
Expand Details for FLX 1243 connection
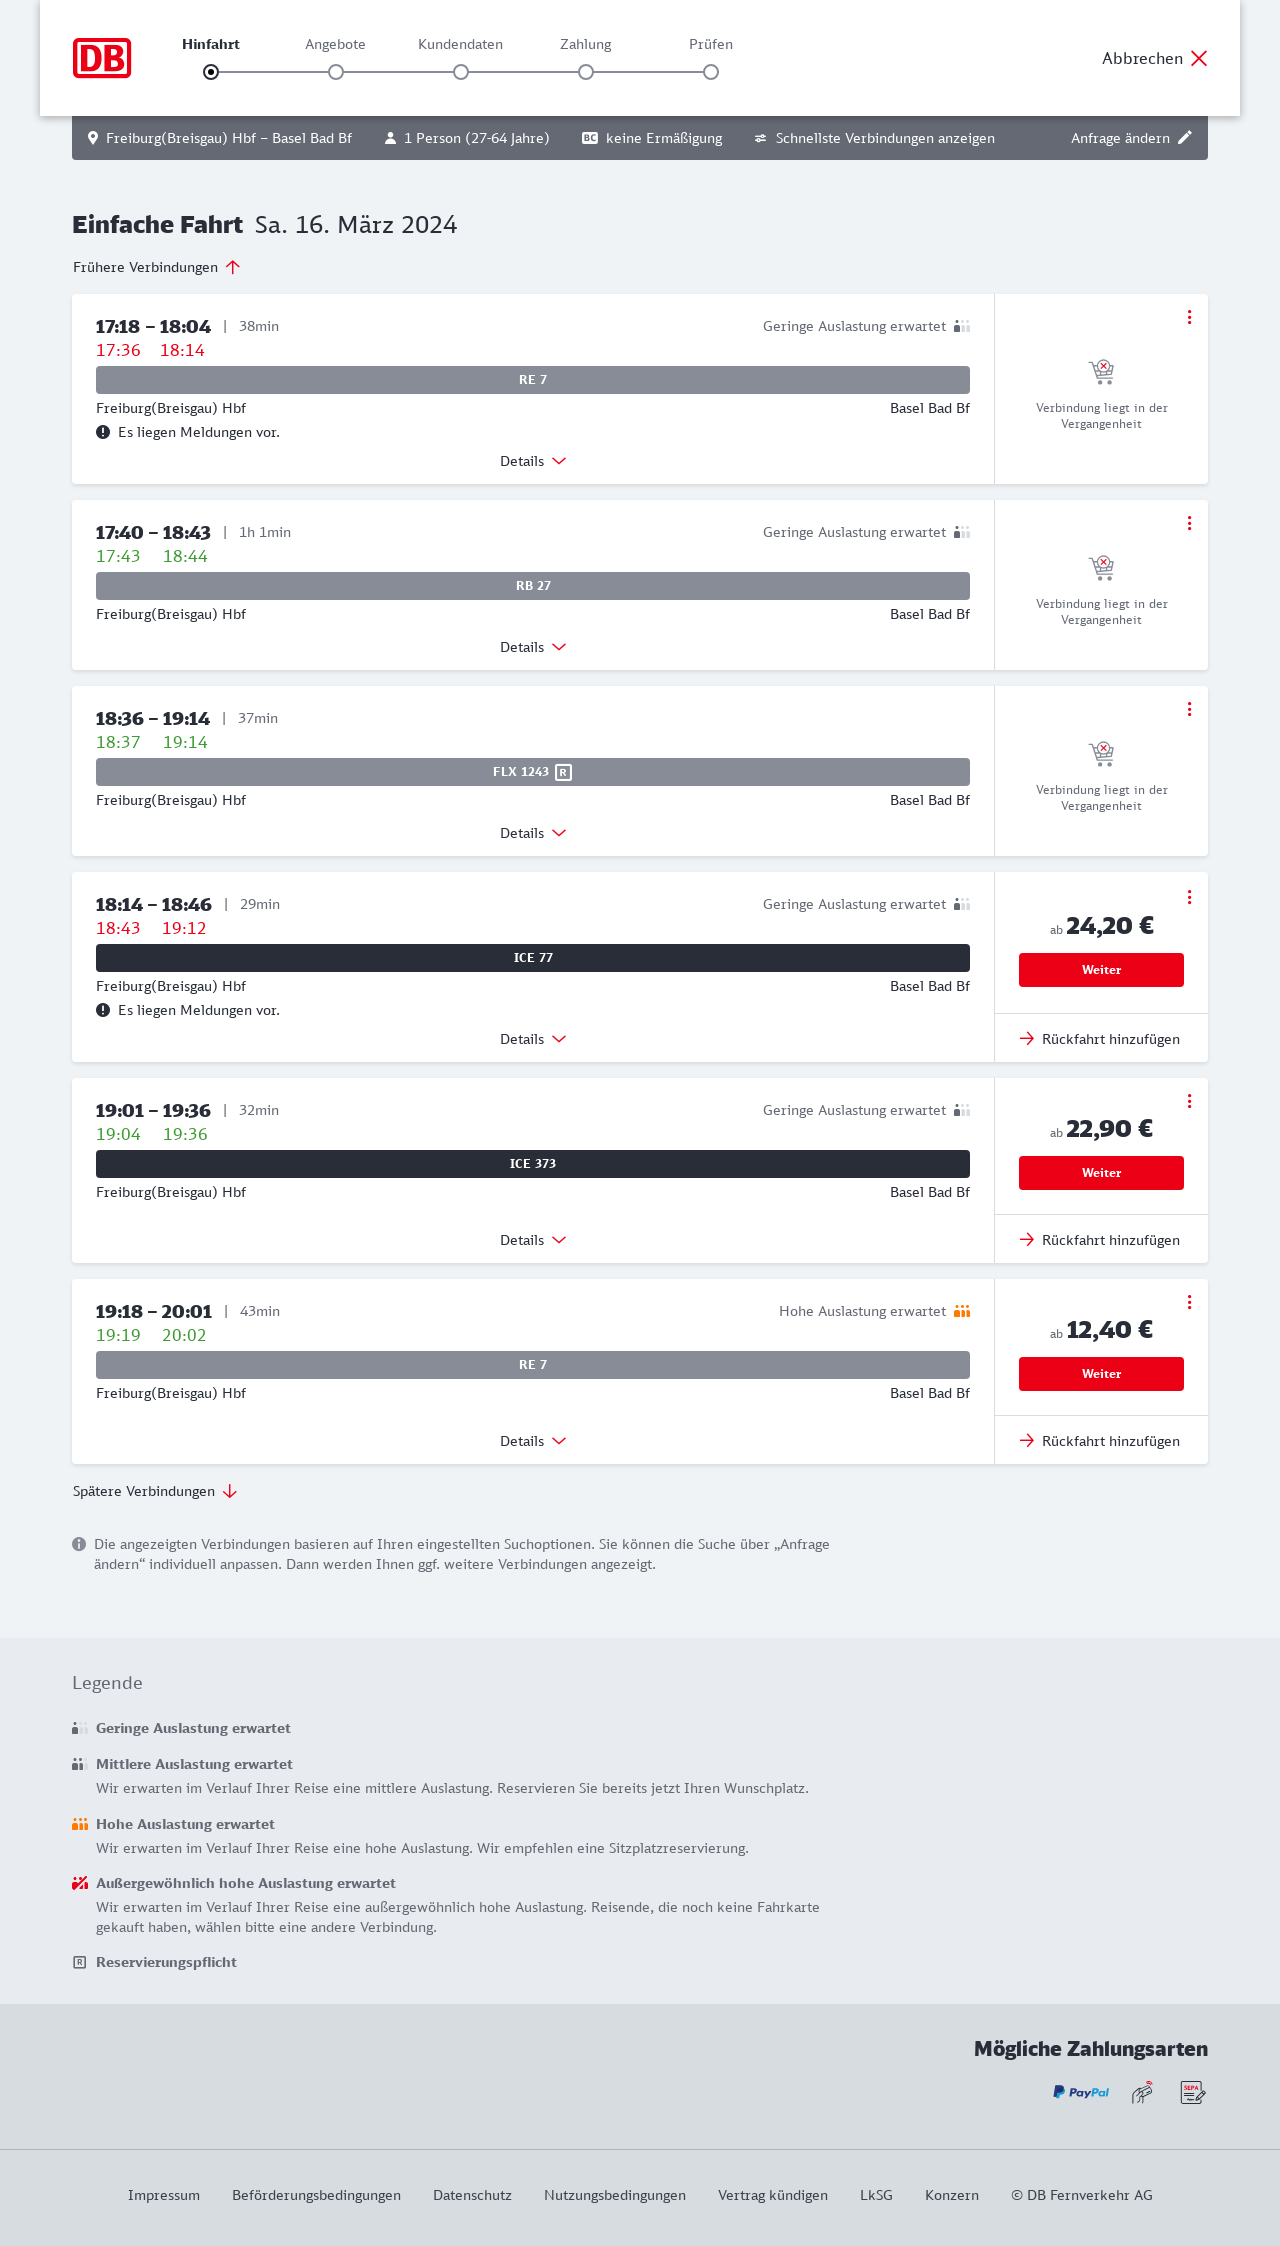[x=533, y=833]
